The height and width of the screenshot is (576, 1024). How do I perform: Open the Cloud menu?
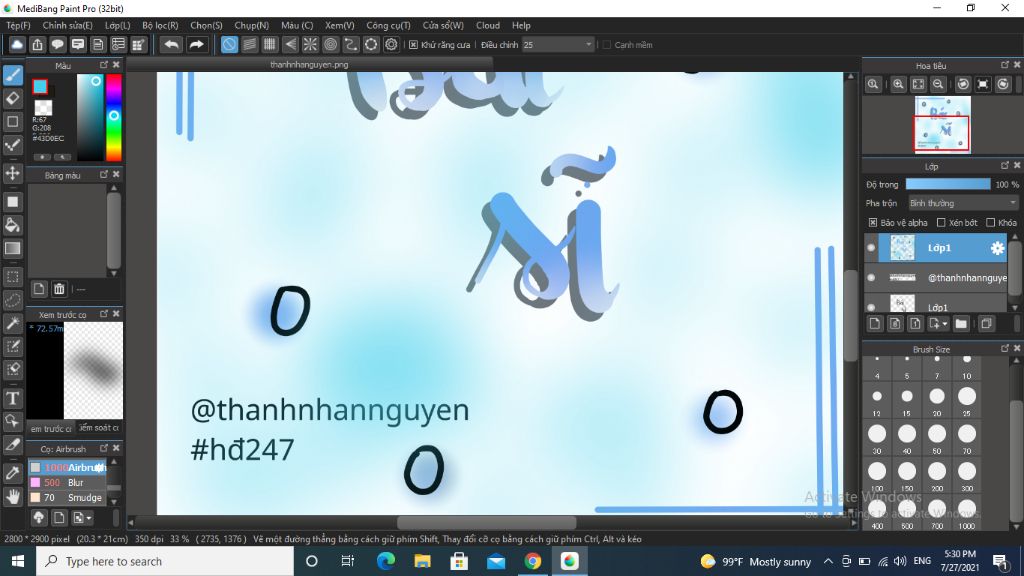coord(488,25)
